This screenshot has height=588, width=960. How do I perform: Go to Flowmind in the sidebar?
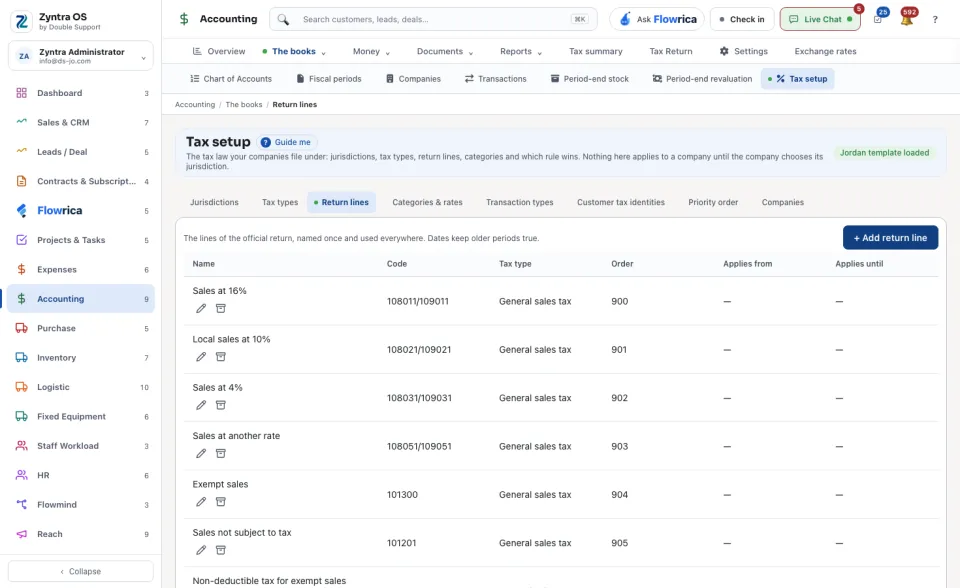[x=81, y=505]
